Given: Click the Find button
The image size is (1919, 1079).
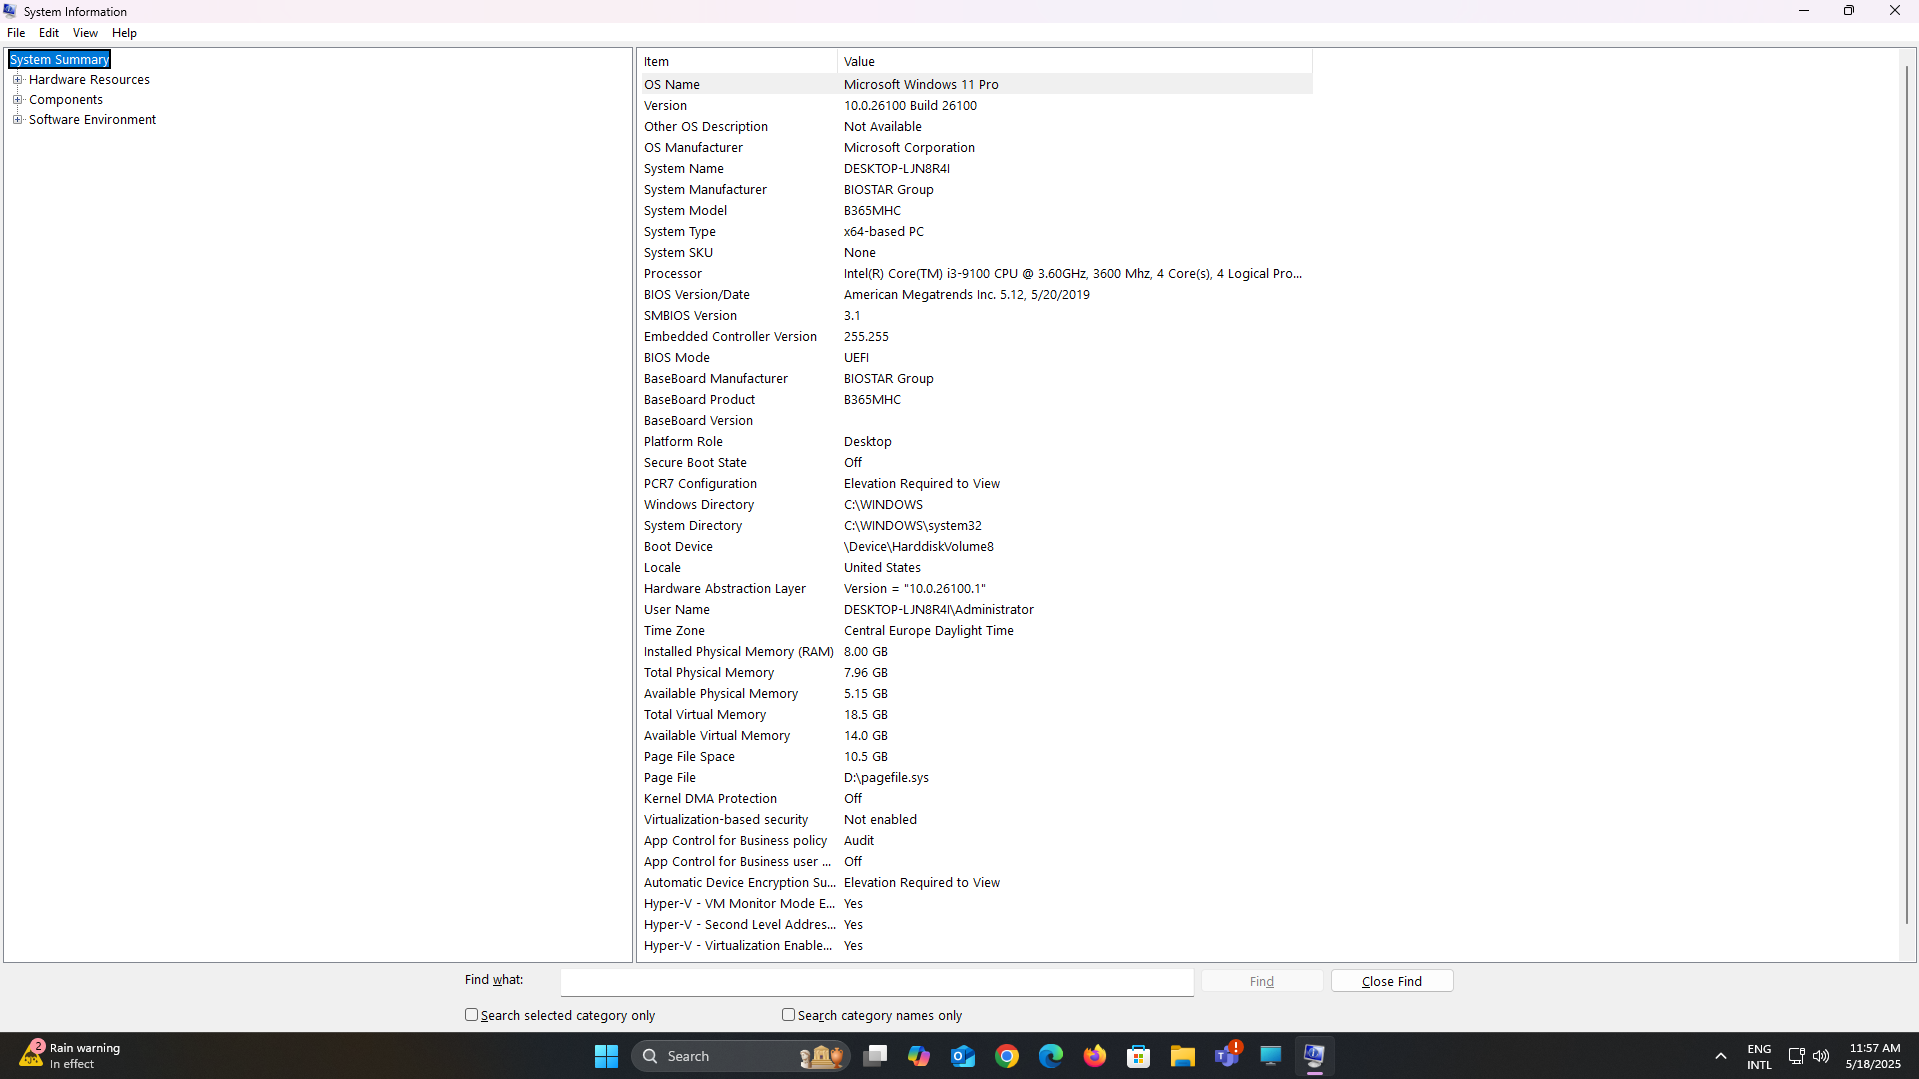Looking at the screenshot, I should (1262, 981).
